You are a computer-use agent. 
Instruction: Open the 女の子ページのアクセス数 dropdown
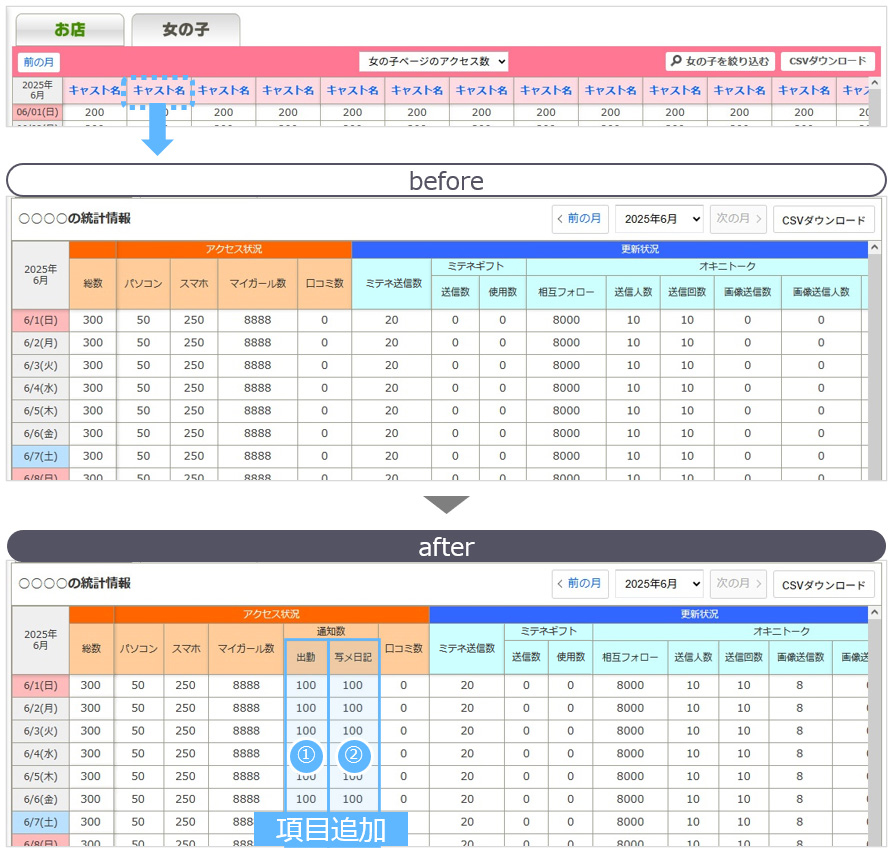click(434, 62)
